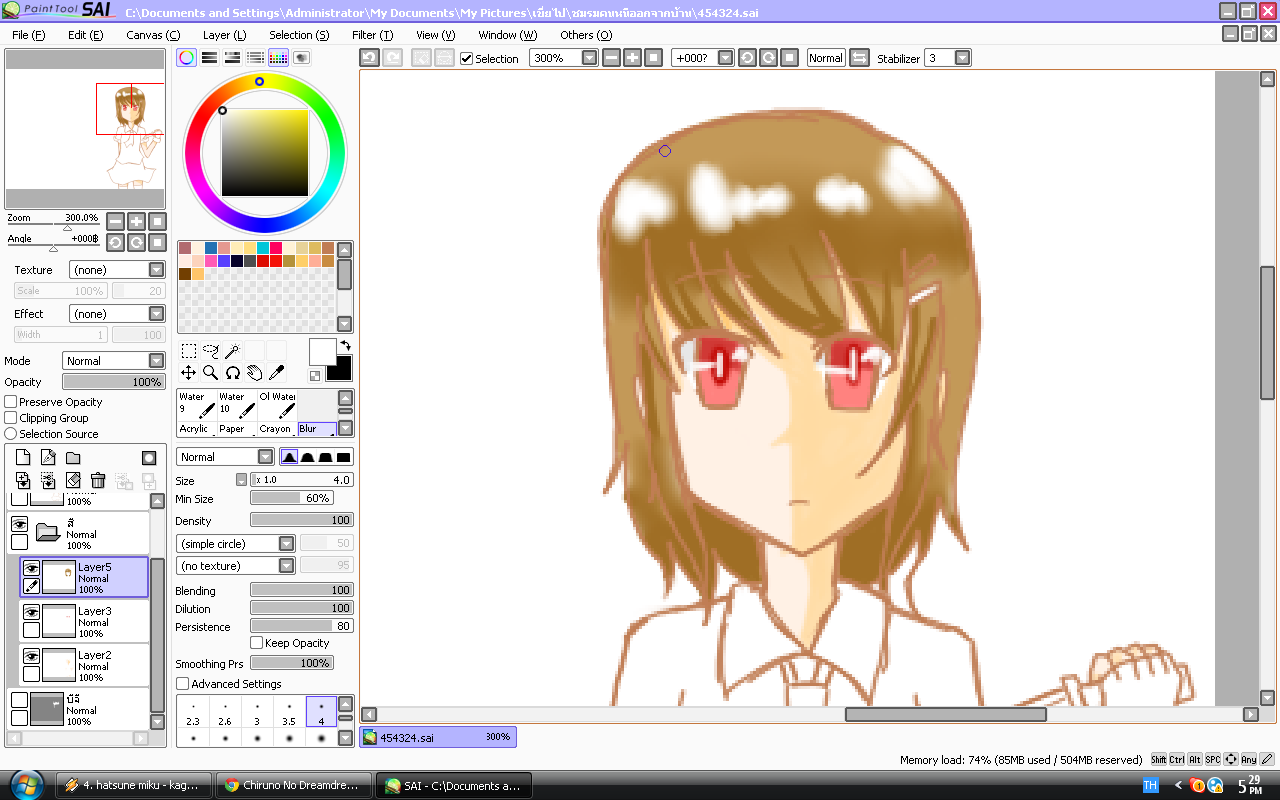Select the flattest brush edge shape
This screenshot has height=800, width=1280.
click(344, 457)
